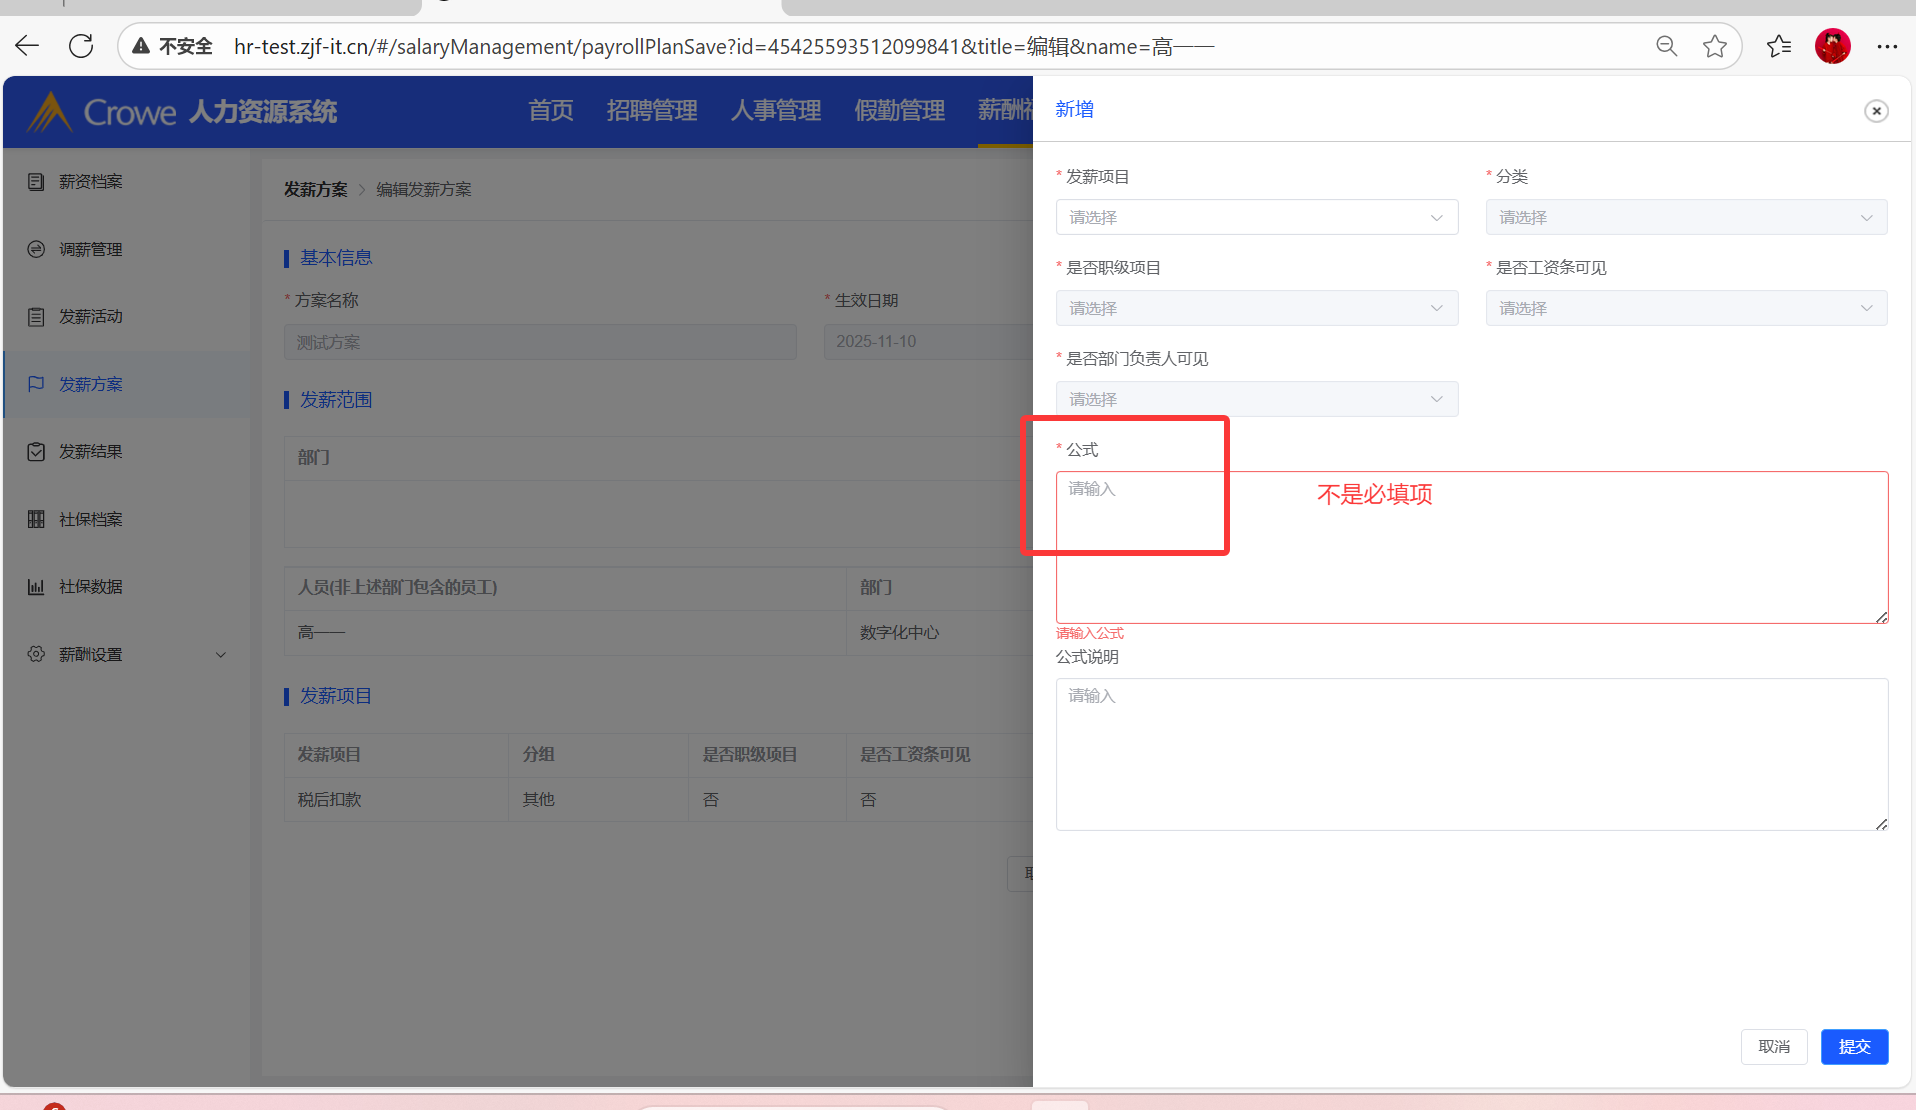Open the browser profile avatar
Viewport: 1916px width, 1110px height.
pos(1833,46)
